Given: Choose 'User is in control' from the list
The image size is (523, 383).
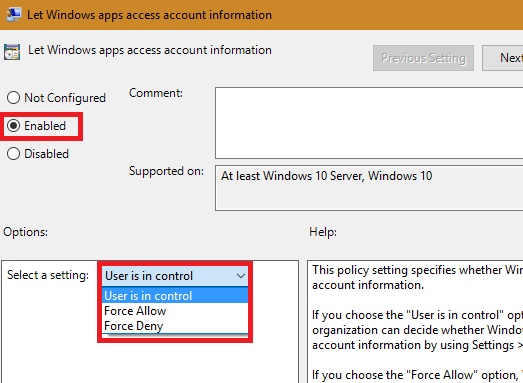Looking at the screenshot, I should pos(175,296).
